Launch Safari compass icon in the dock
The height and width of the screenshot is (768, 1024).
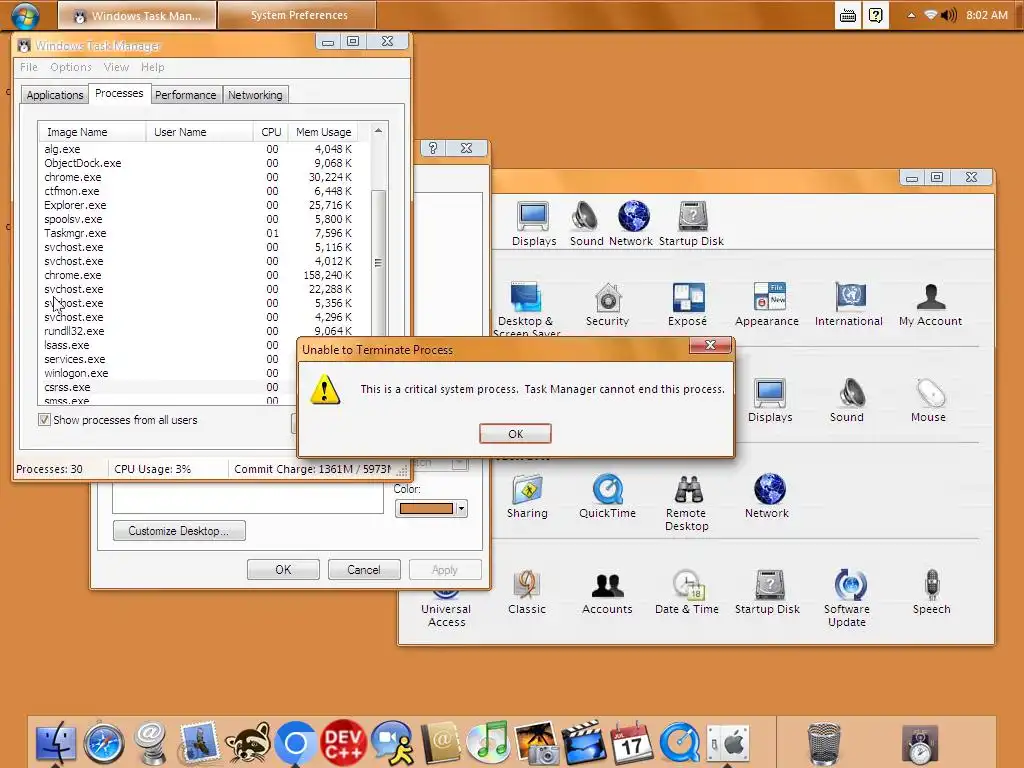click(x=103, y=743)
